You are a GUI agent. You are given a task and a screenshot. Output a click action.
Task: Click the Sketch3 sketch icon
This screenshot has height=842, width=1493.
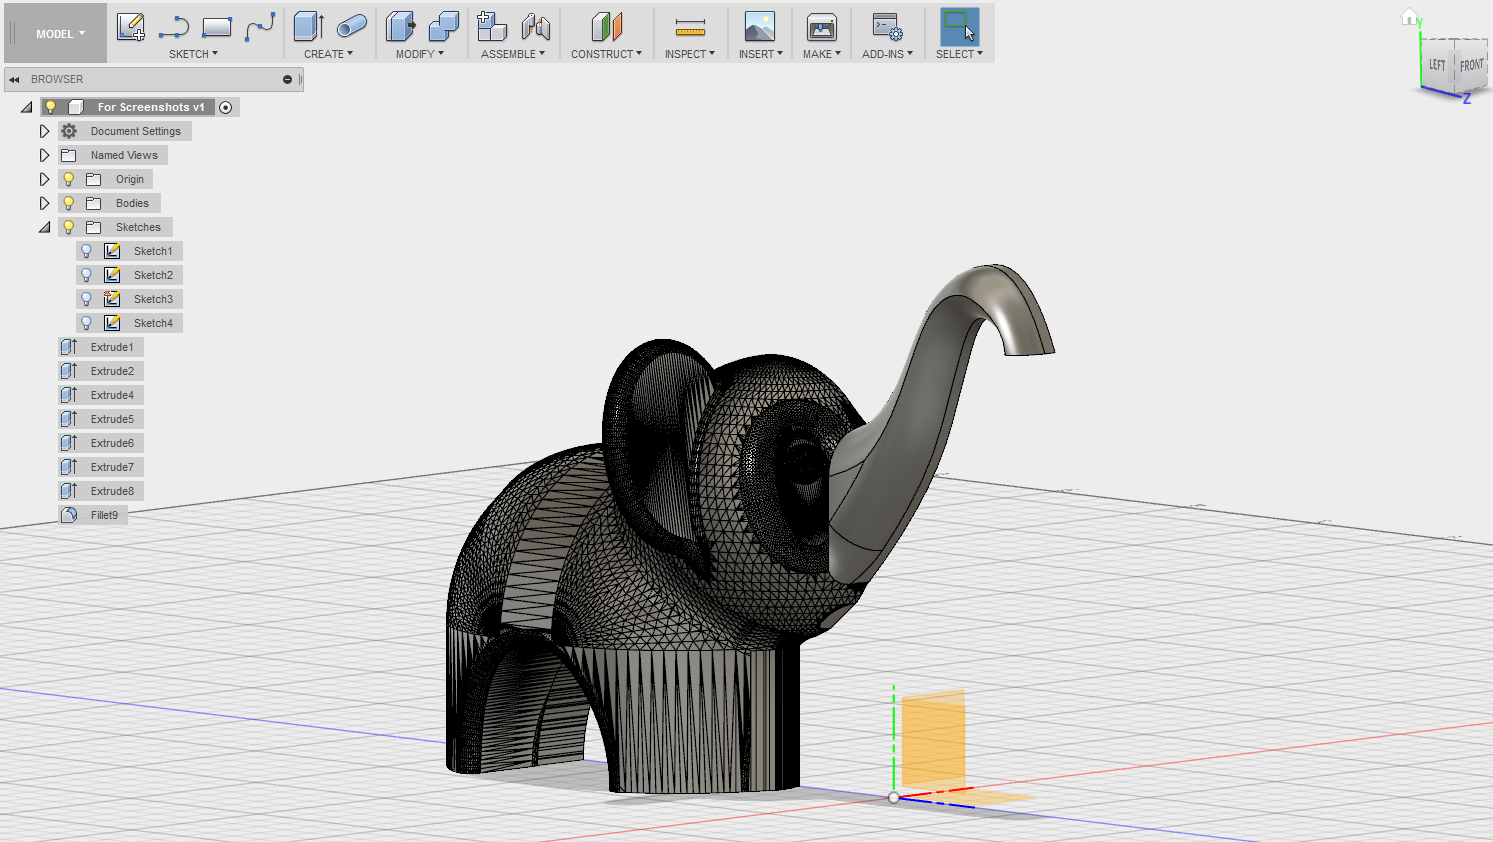[x=112, y=299]
